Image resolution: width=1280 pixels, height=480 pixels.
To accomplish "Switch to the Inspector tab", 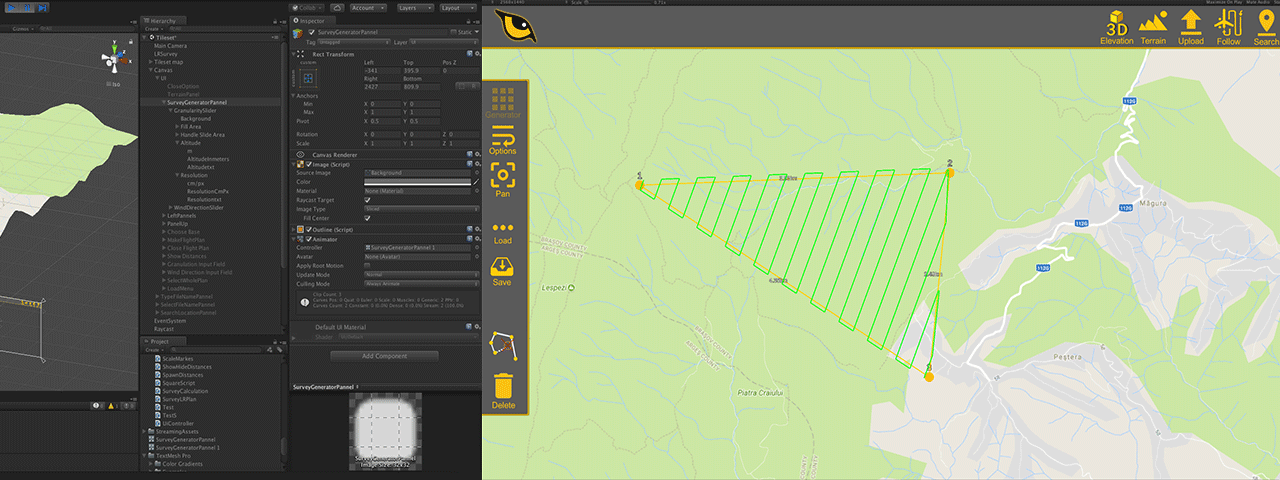I will coord(312,20).
